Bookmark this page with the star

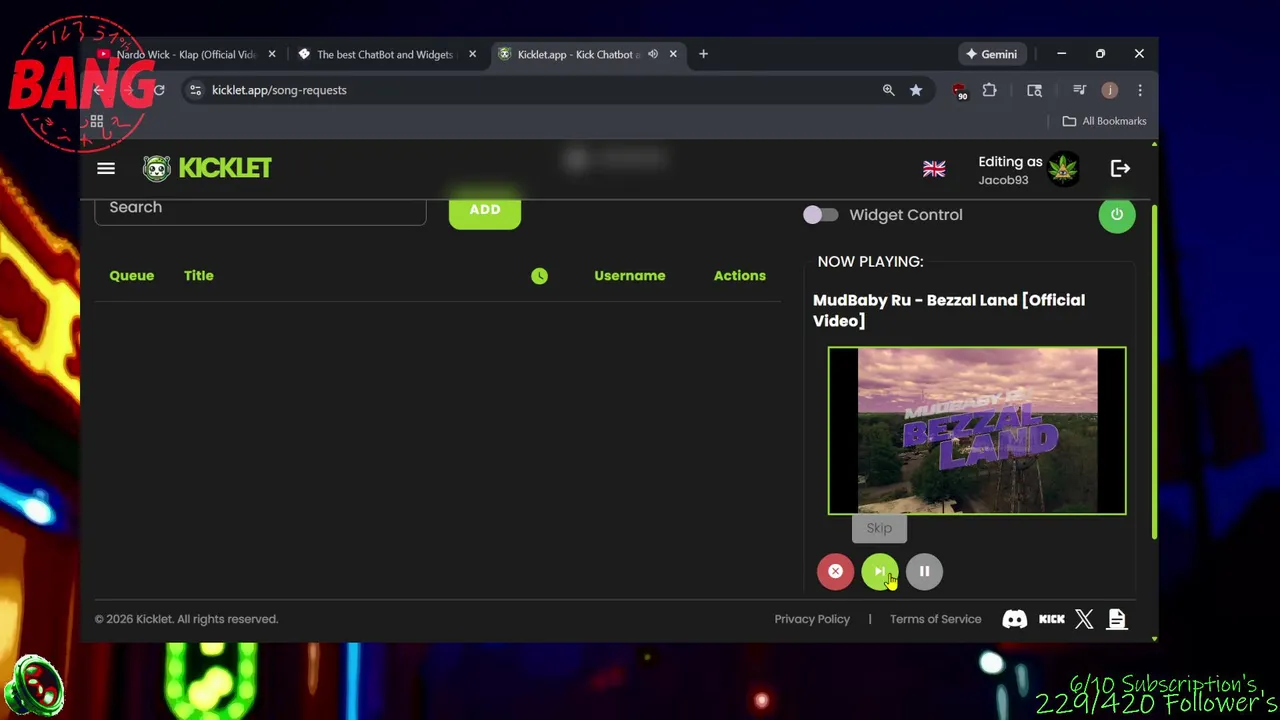point(916,90)
